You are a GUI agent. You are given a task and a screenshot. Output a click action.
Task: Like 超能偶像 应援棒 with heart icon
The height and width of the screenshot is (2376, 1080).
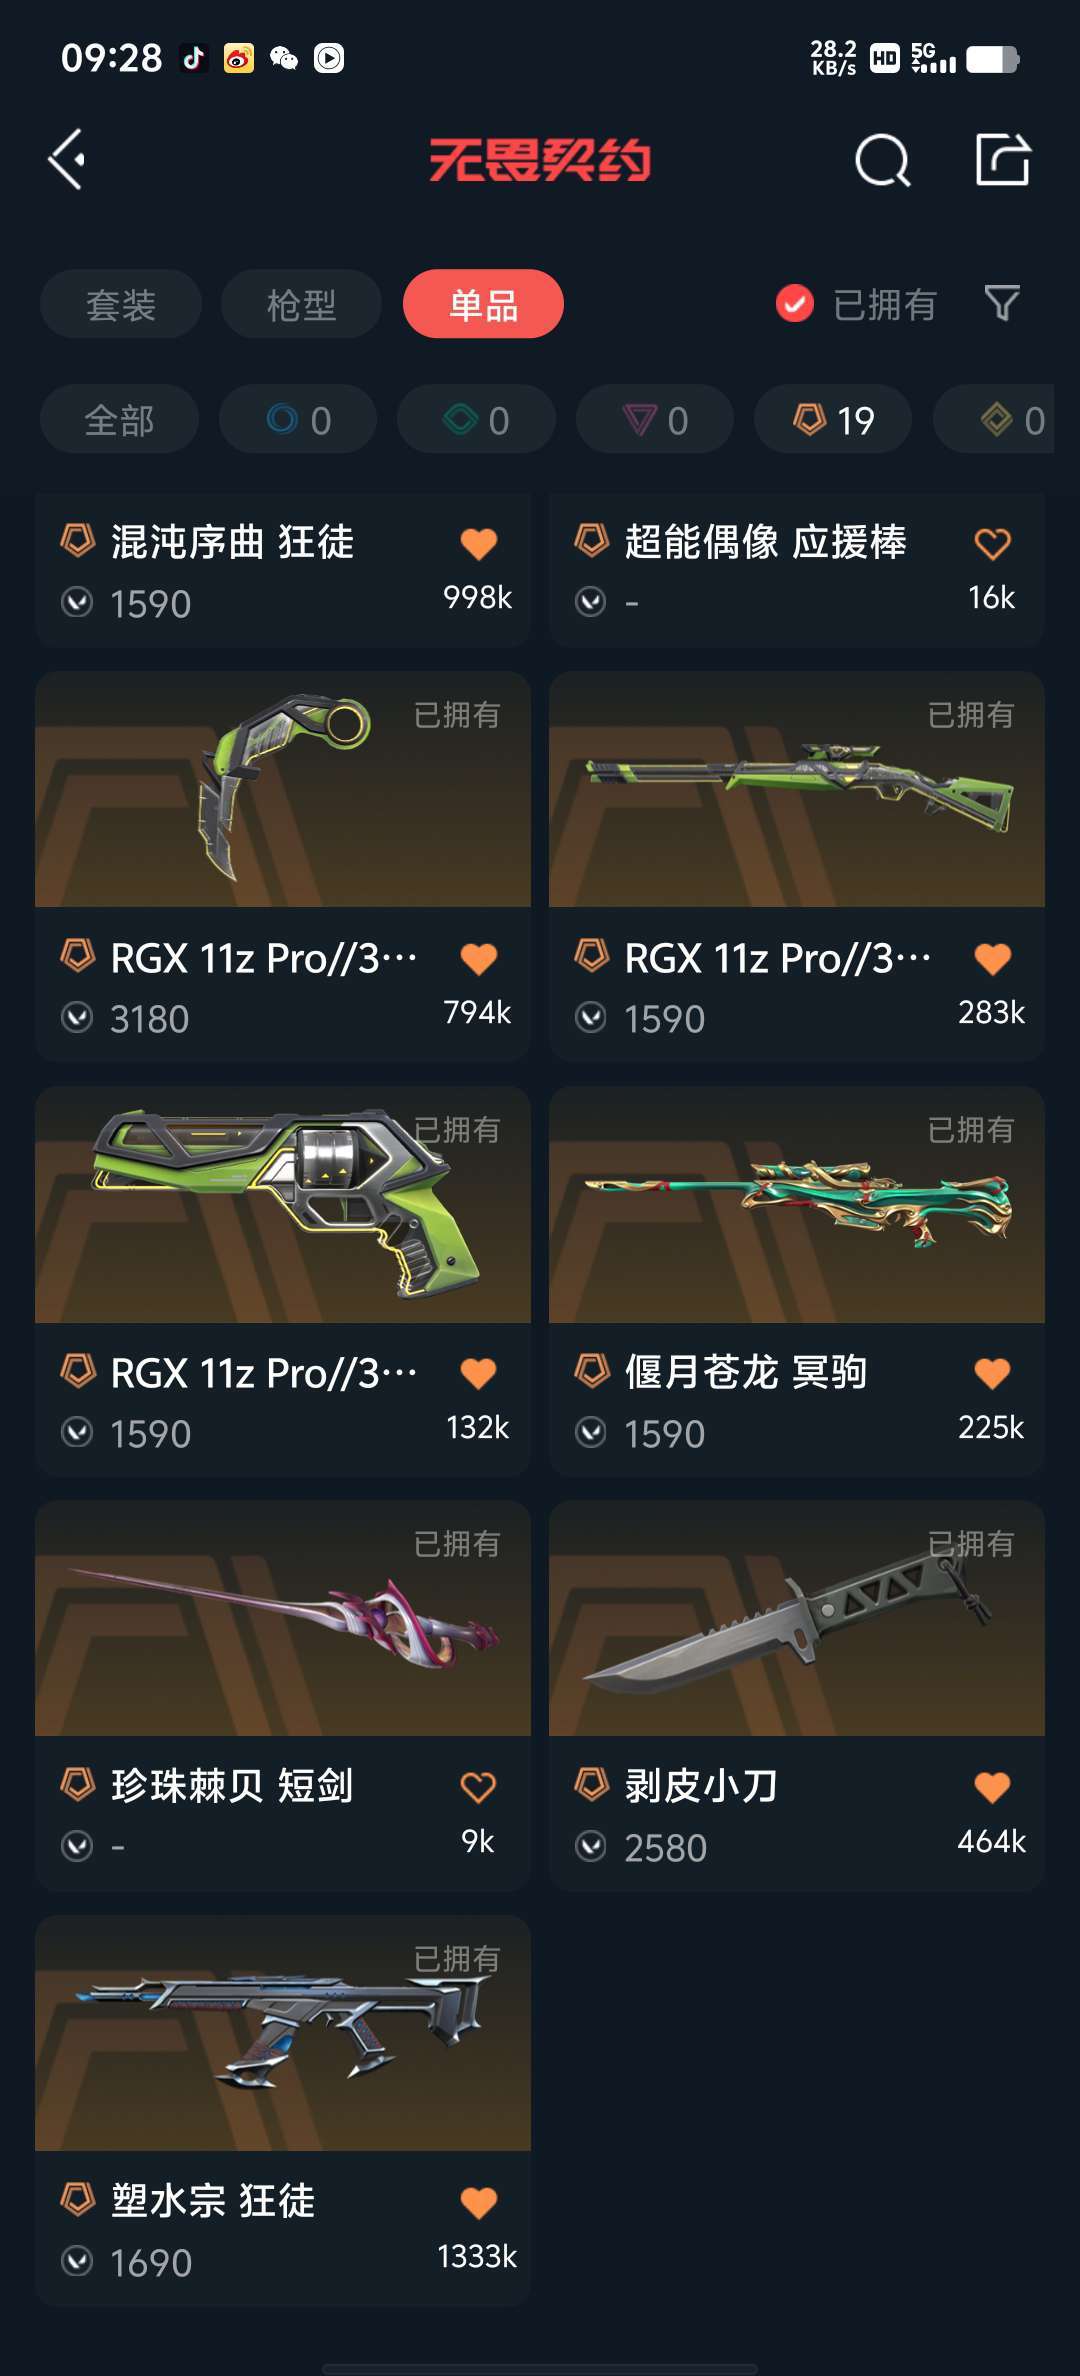click(993, 543)
